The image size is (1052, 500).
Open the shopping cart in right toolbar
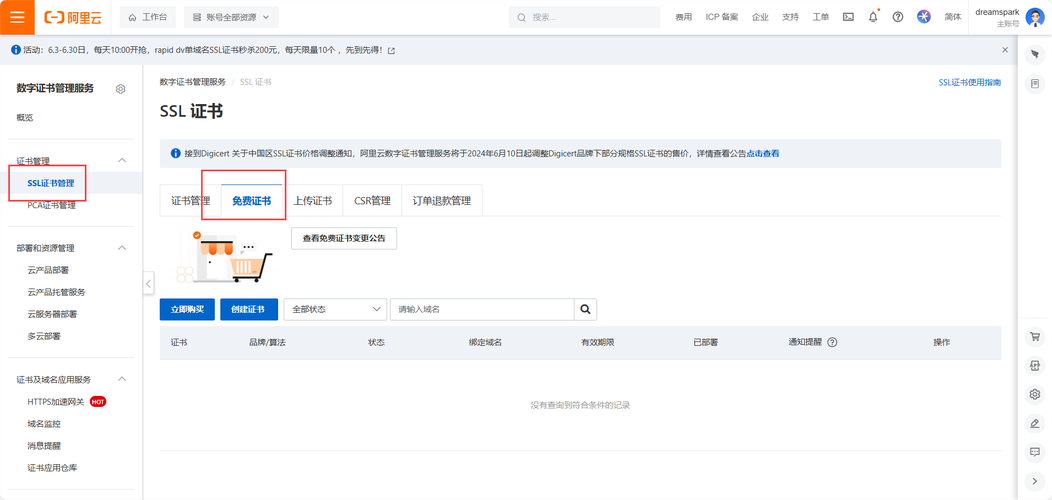point(1035,337)
